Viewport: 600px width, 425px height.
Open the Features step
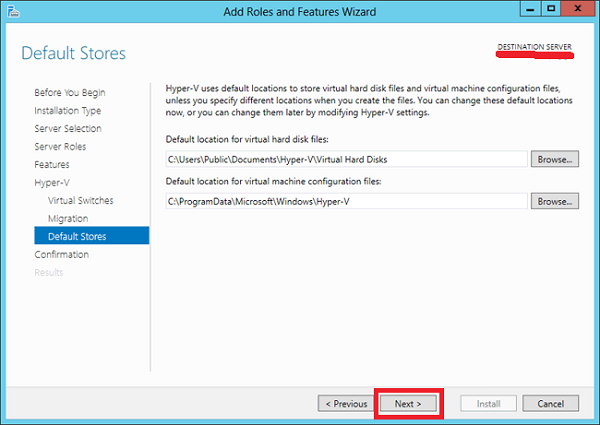pos(52,164)
